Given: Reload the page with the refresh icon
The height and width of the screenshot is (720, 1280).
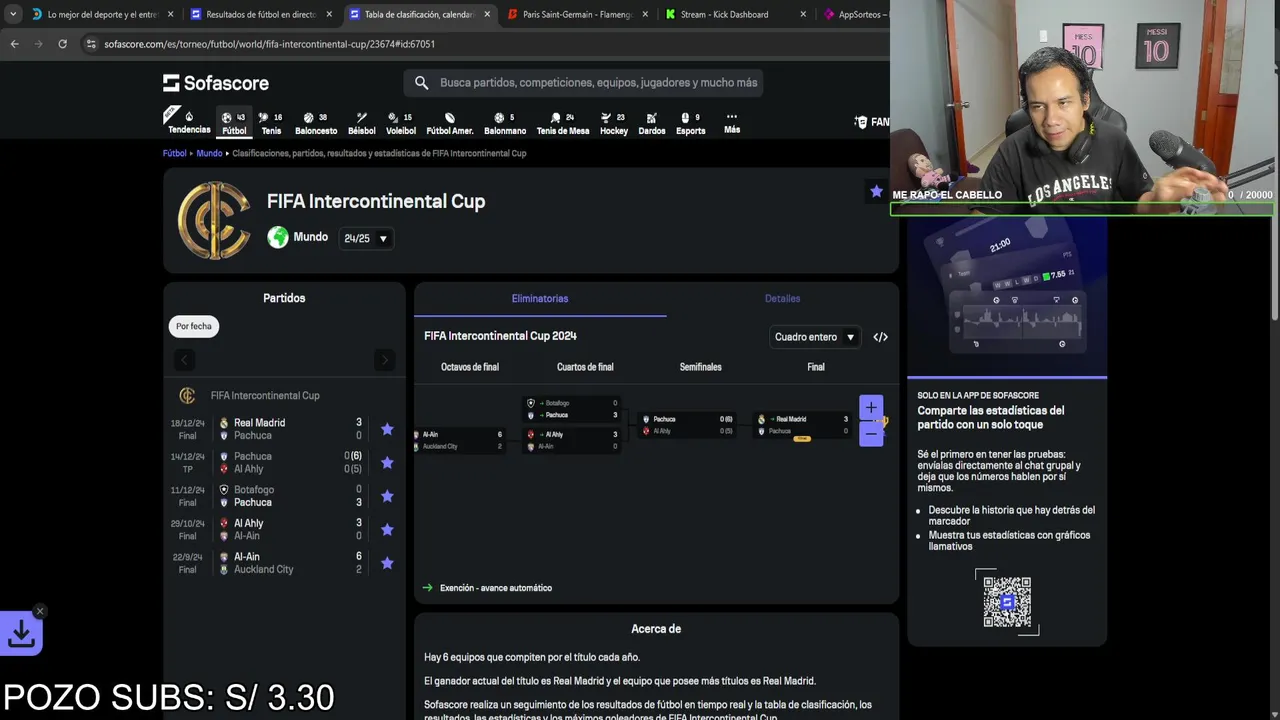Looking at the screenshot, I should pyautogui.click(x=62, y=44).
